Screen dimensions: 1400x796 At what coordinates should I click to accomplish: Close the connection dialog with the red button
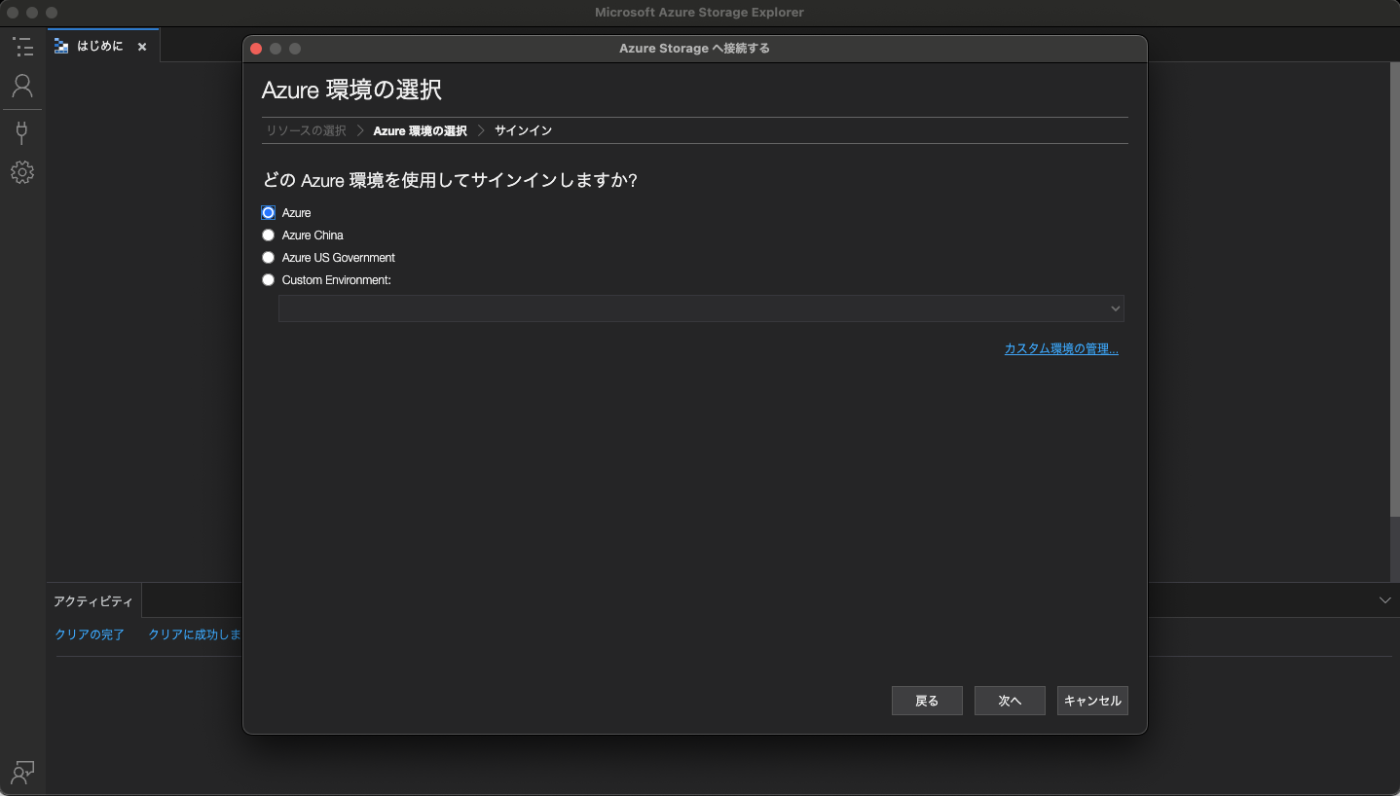pyautogui.click(x=256, y=49)
